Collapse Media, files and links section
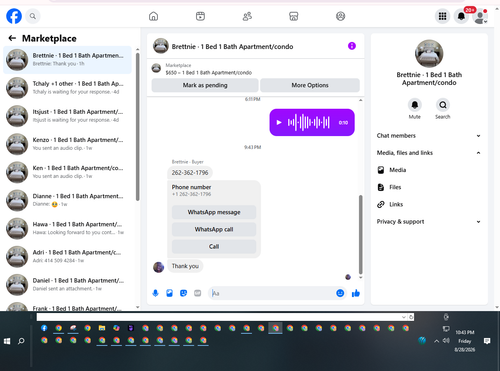Viewport: 500px width, 371px height. (429, 153)
